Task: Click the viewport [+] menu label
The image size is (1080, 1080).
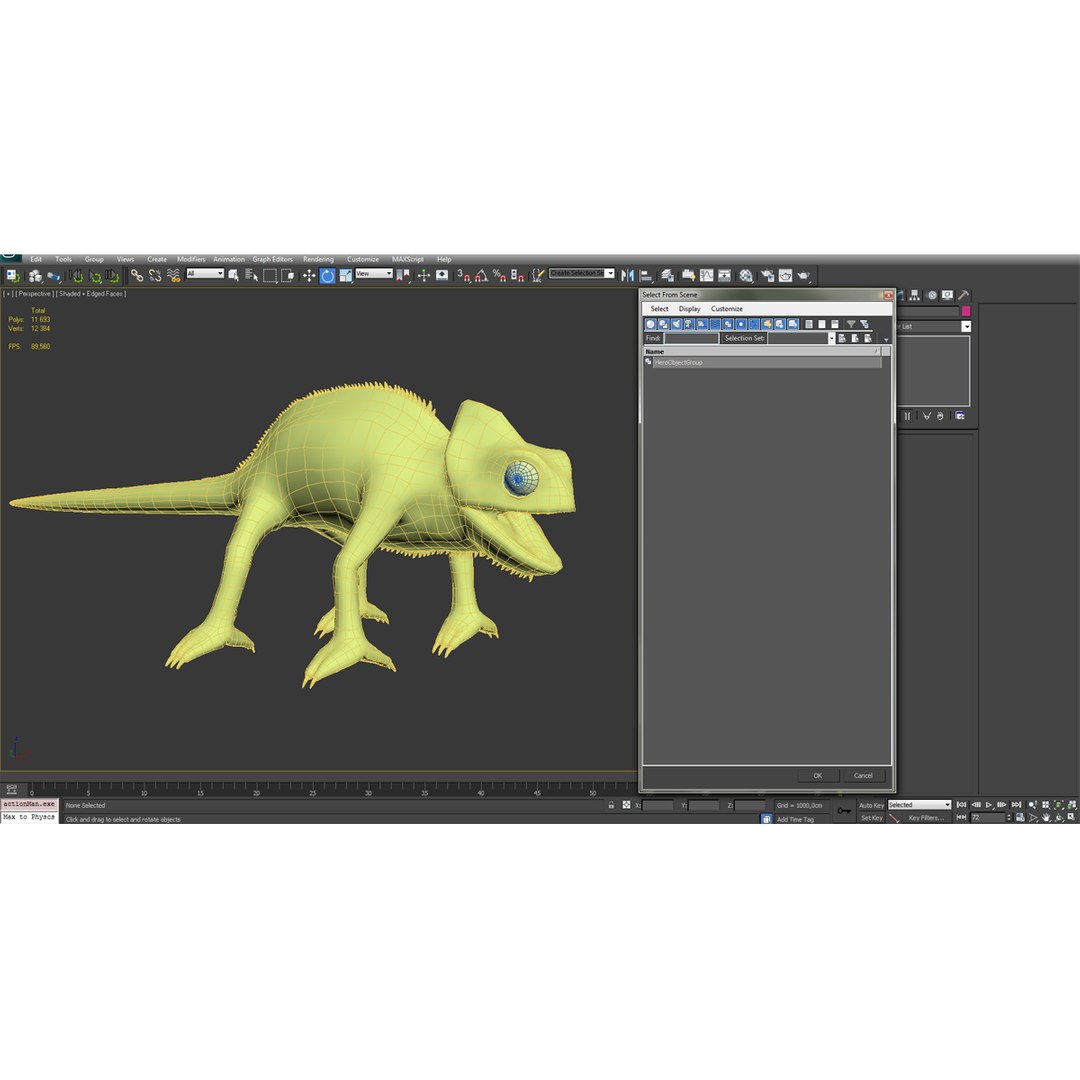Action: 8,293
